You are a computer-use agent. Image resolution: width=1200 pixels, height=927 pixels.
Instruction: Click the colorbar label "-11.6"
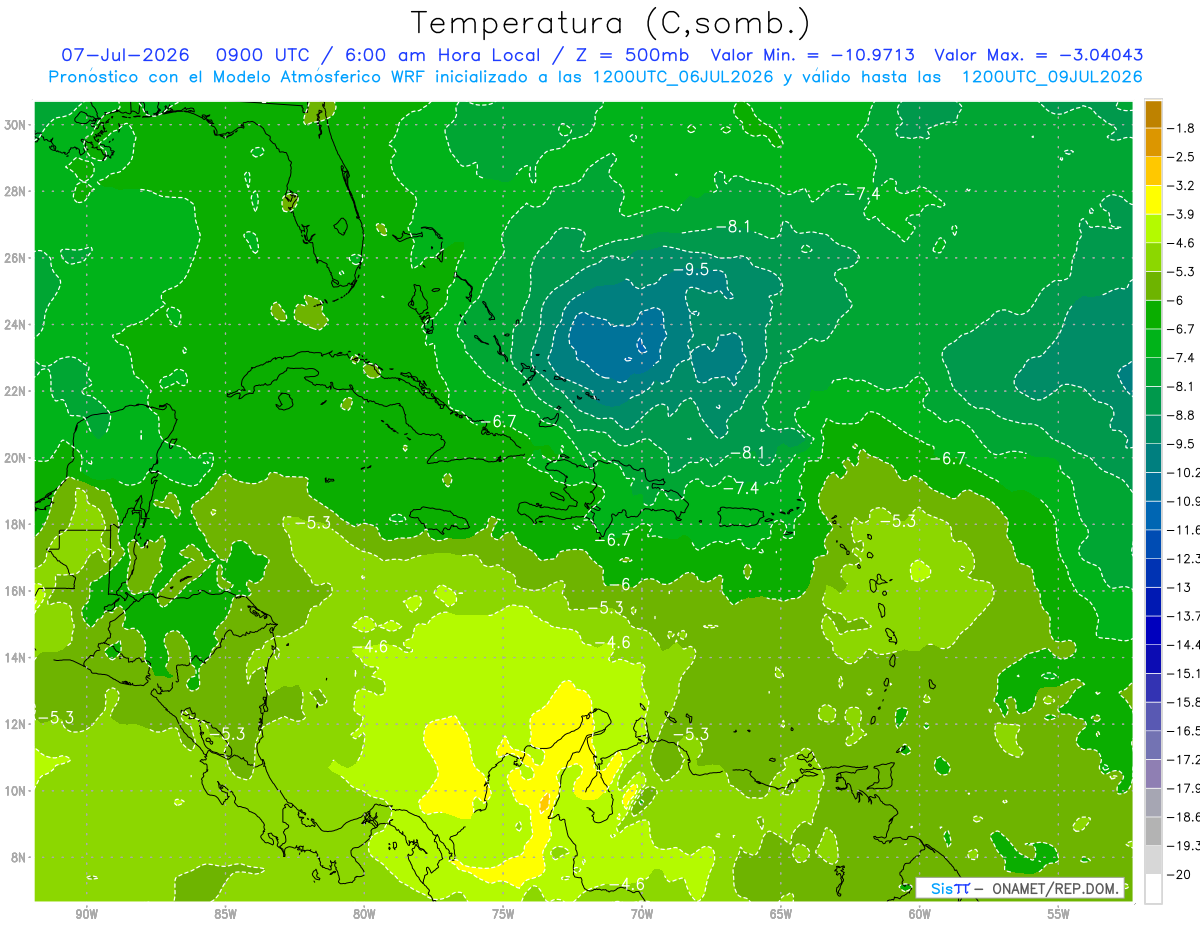(x=1184, y=529)
